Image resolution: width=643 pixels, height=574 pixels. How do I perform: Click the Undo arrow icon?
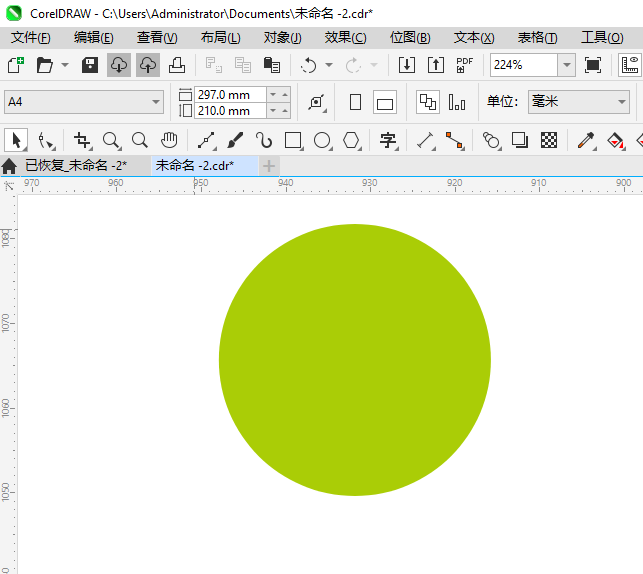point(308,65)
